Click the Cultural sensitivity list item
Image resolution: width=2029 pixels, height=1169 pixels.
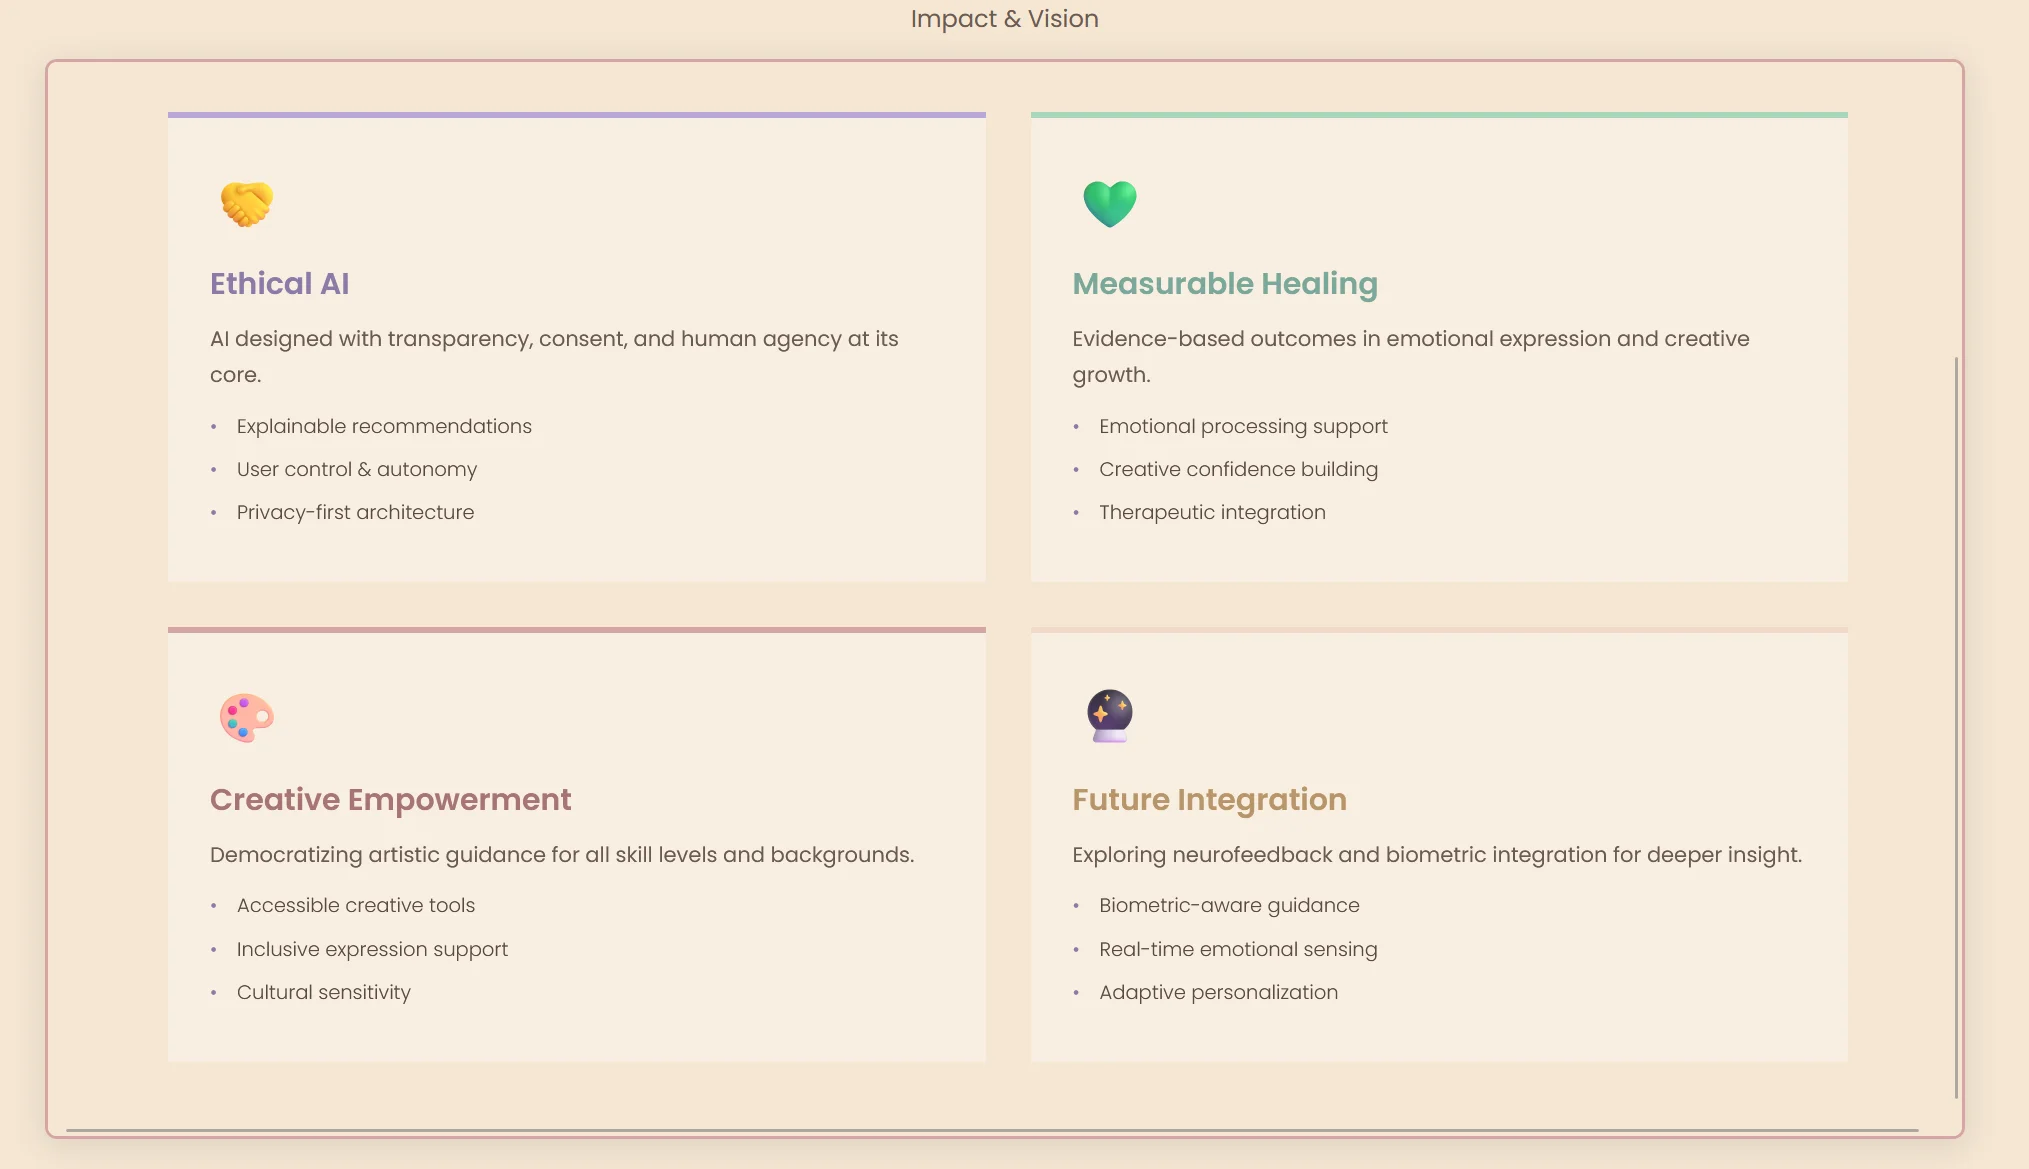323,993
